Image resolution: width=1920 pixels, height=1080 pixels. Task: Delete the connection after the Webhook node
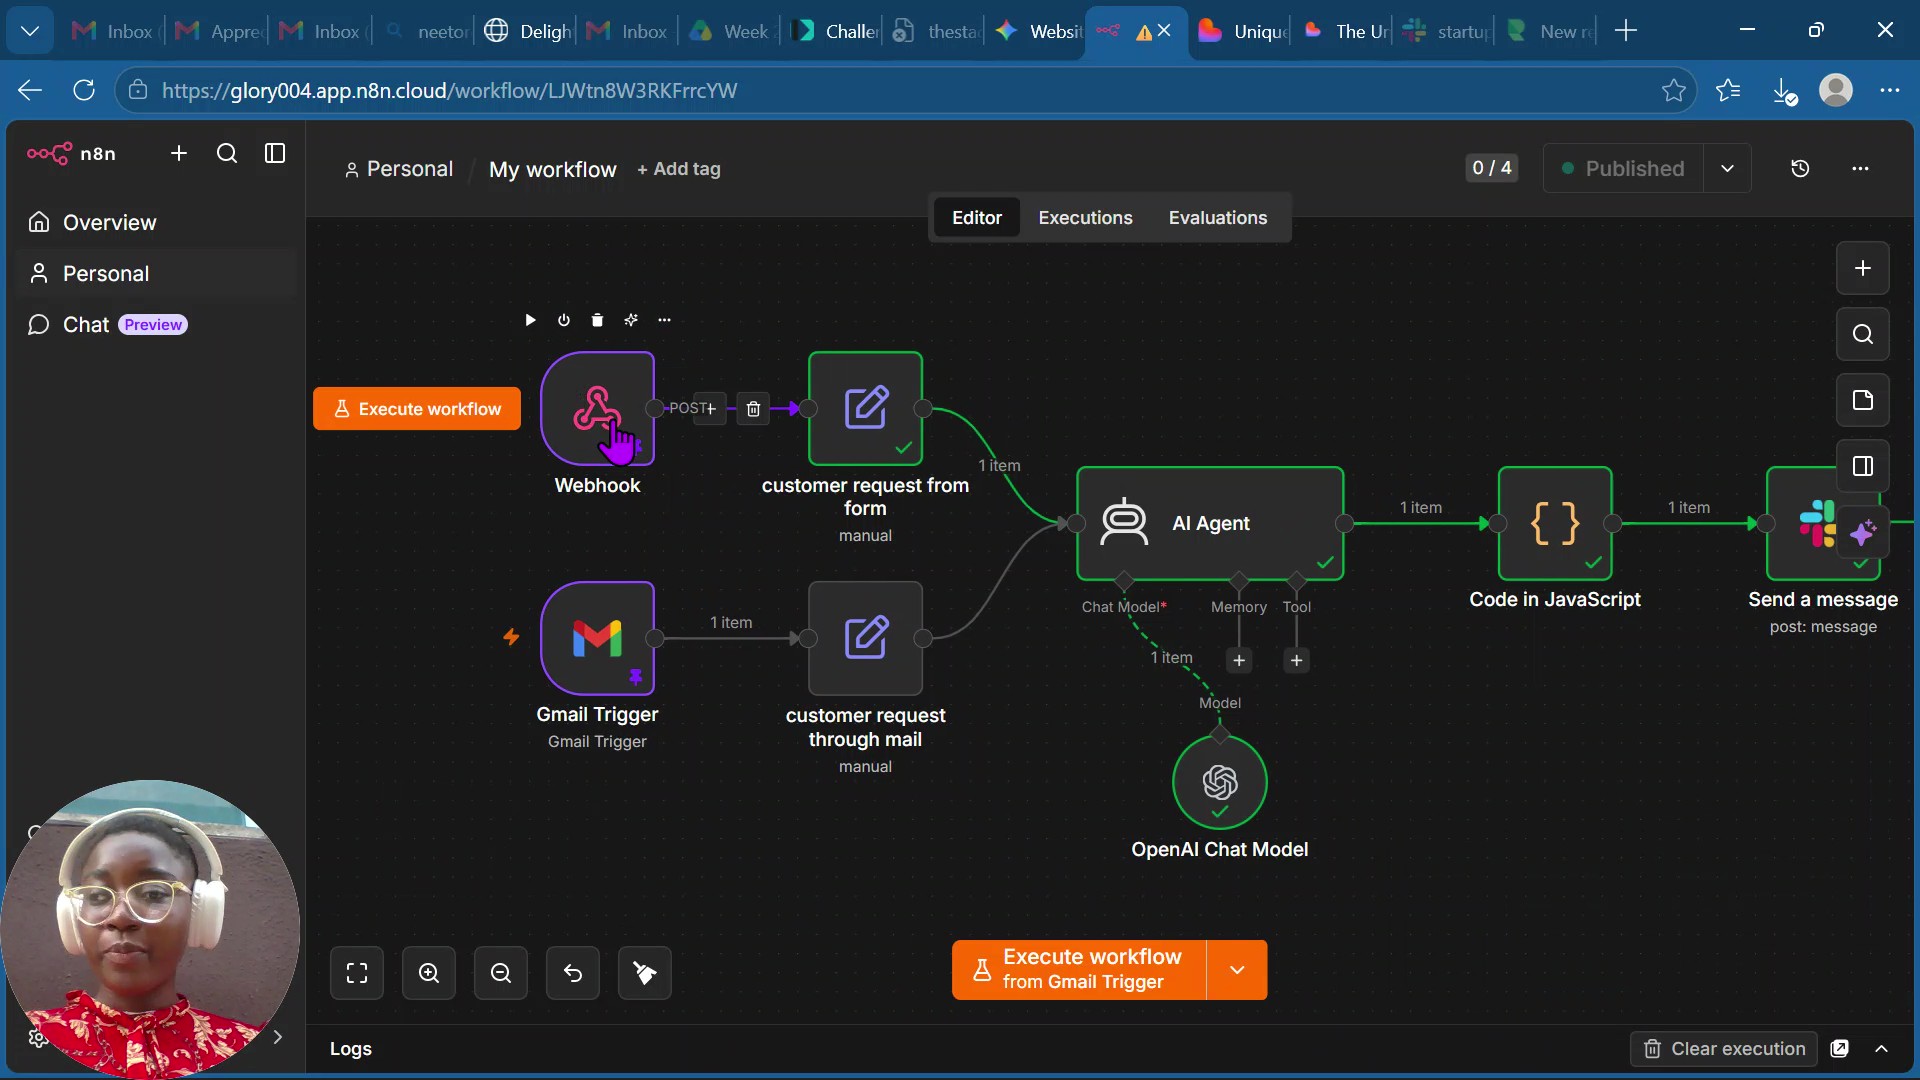tap(753, 408)
